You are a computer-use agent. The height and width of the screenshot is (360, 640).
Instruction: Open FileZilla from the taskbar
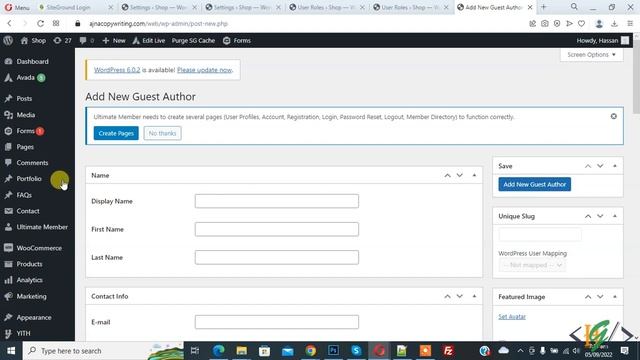(x=448, y=351)
